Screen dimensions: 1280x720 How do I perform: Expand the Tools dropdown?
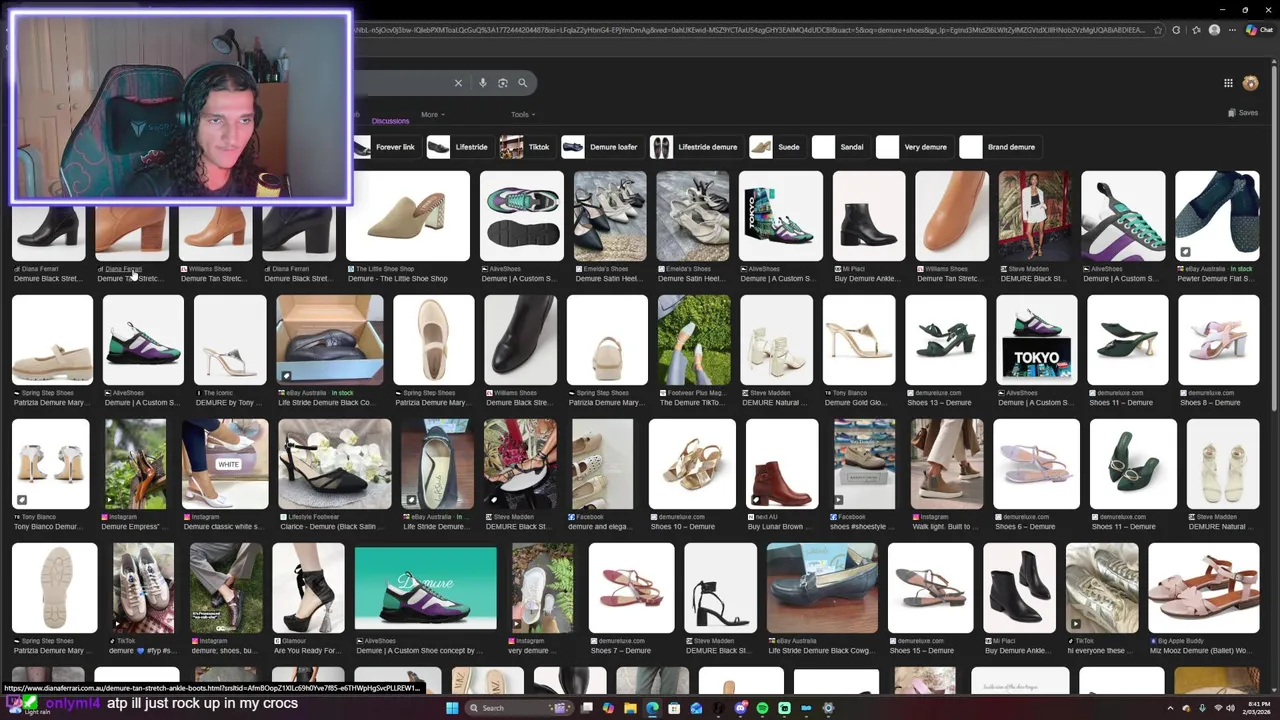[x=522, y=114]
